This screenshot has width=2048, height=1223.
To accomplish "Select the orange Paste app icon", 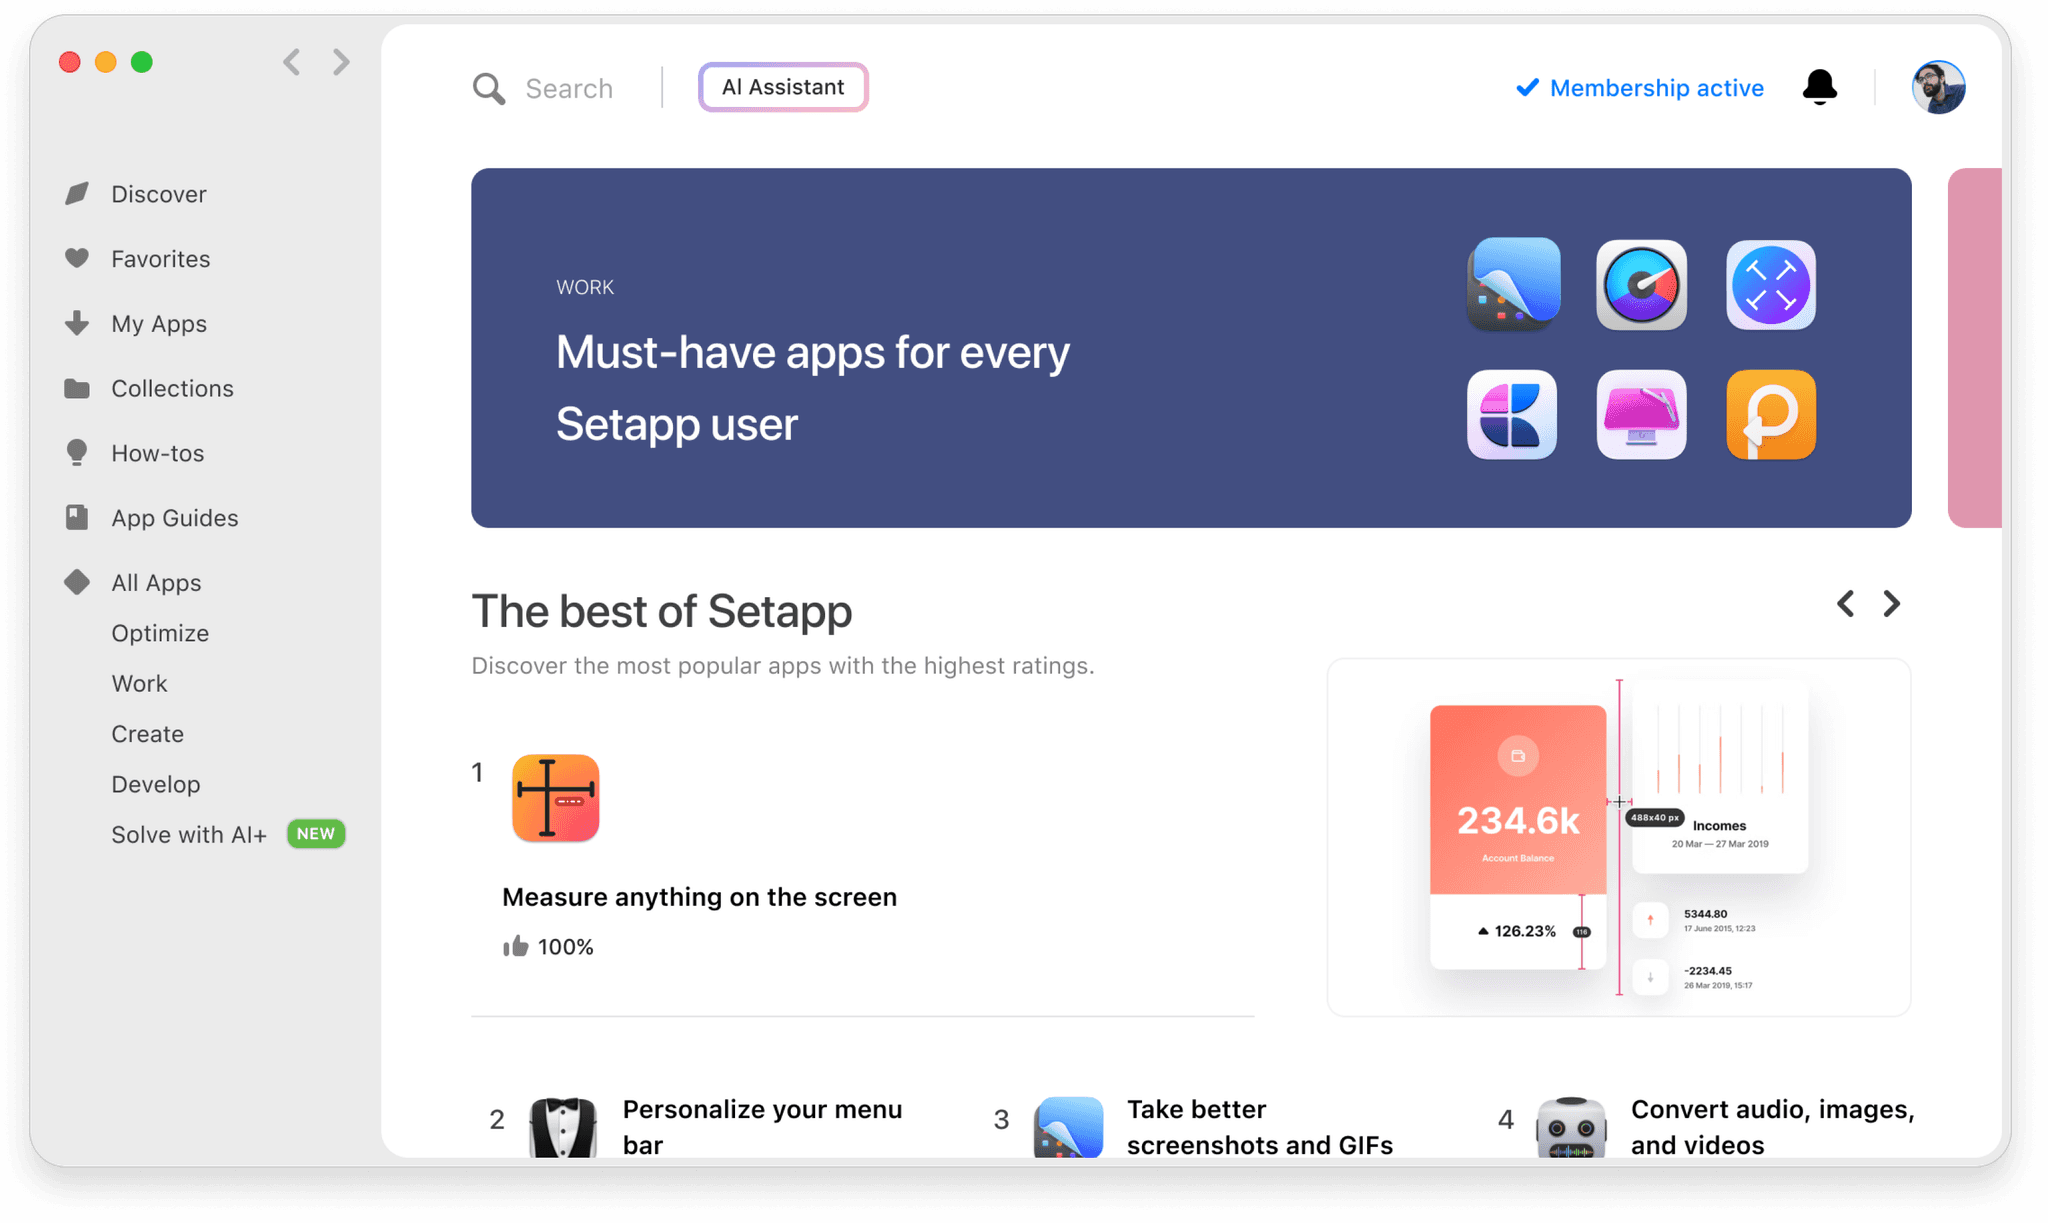I will click(x=1770, y=415).
